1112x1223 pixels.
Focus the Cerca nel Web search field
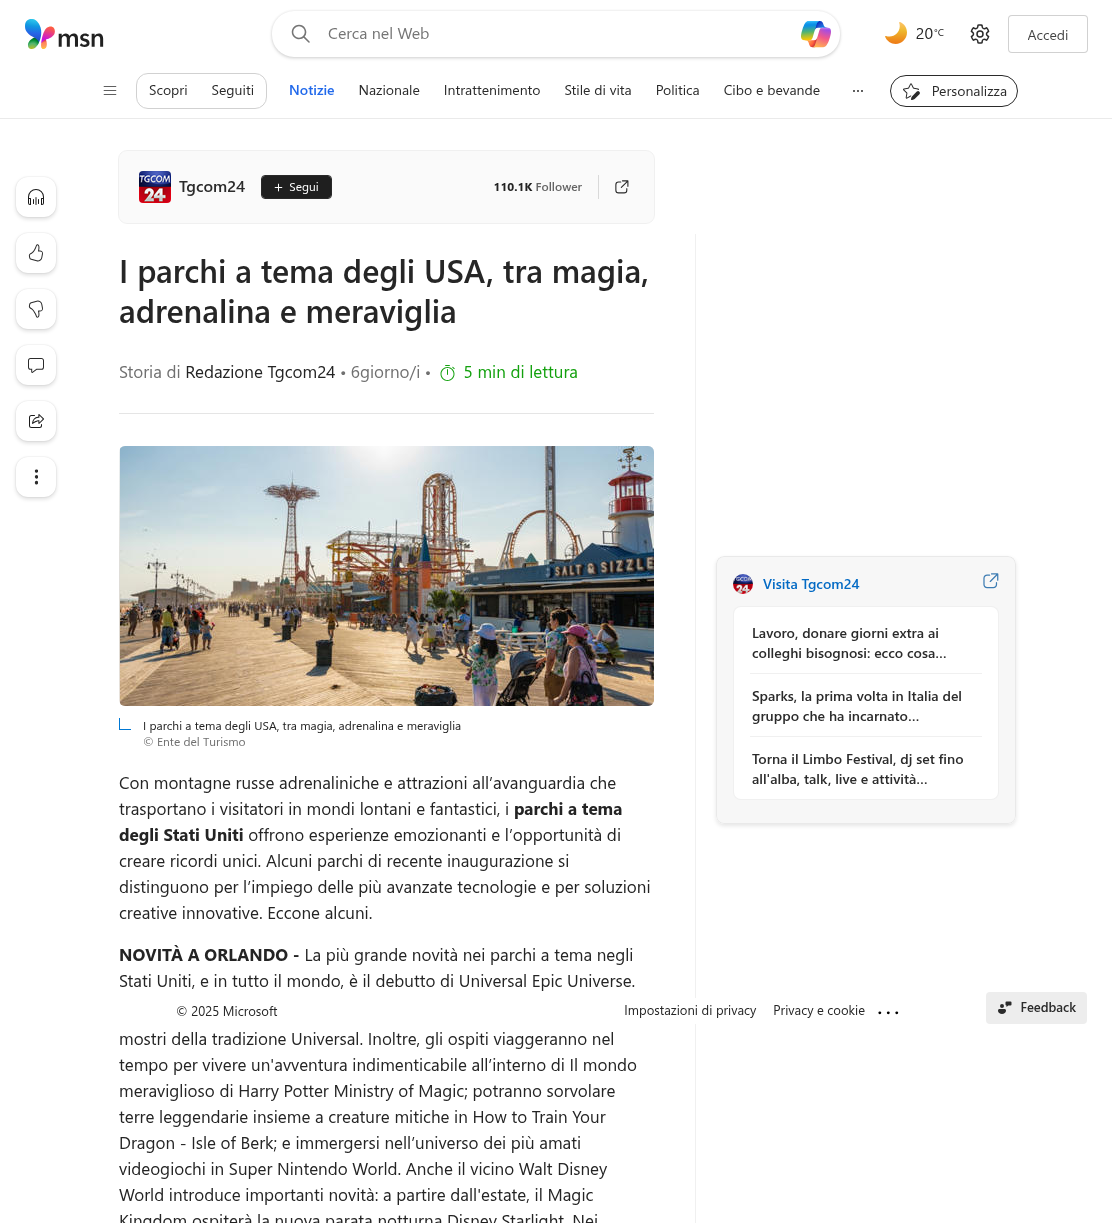click(x=555, y=34)
